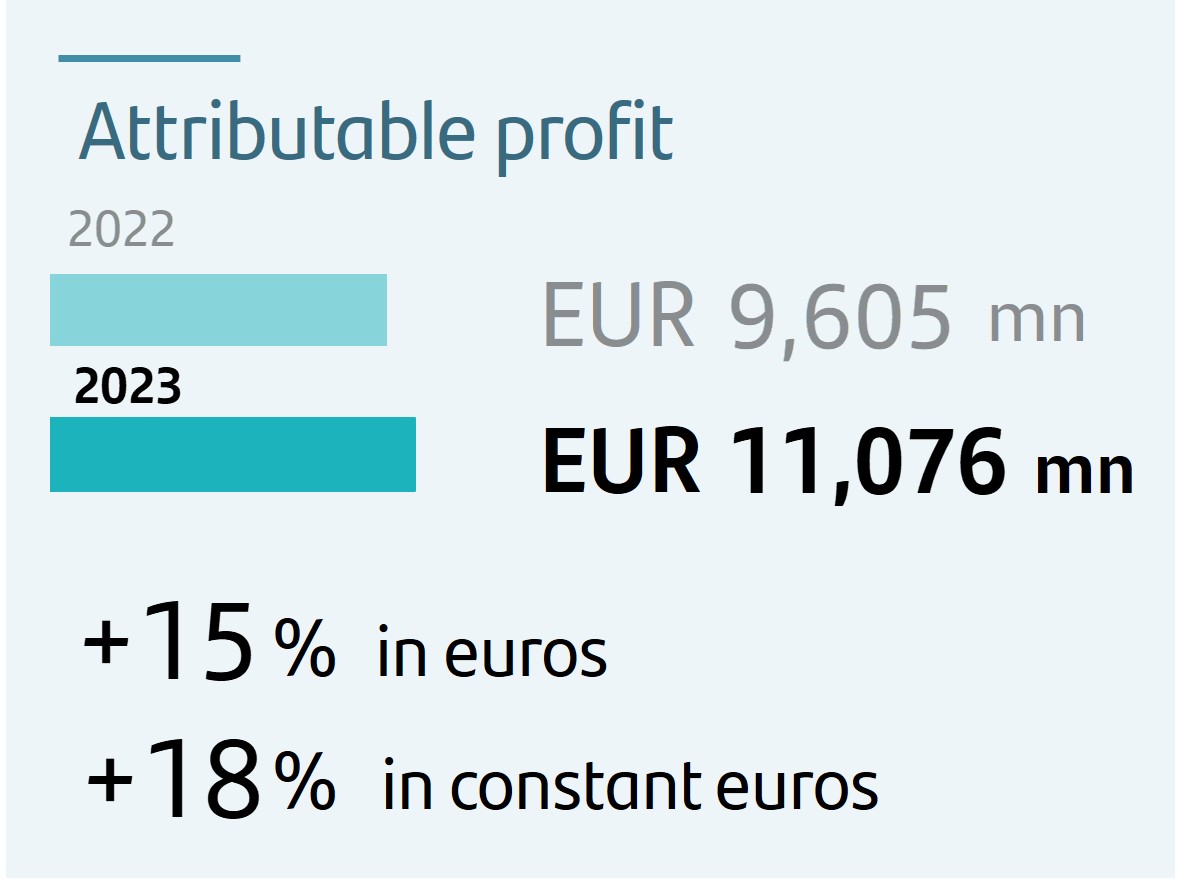Select the bold 2023 year label
1182x893 pixels.
coord(127,387)
